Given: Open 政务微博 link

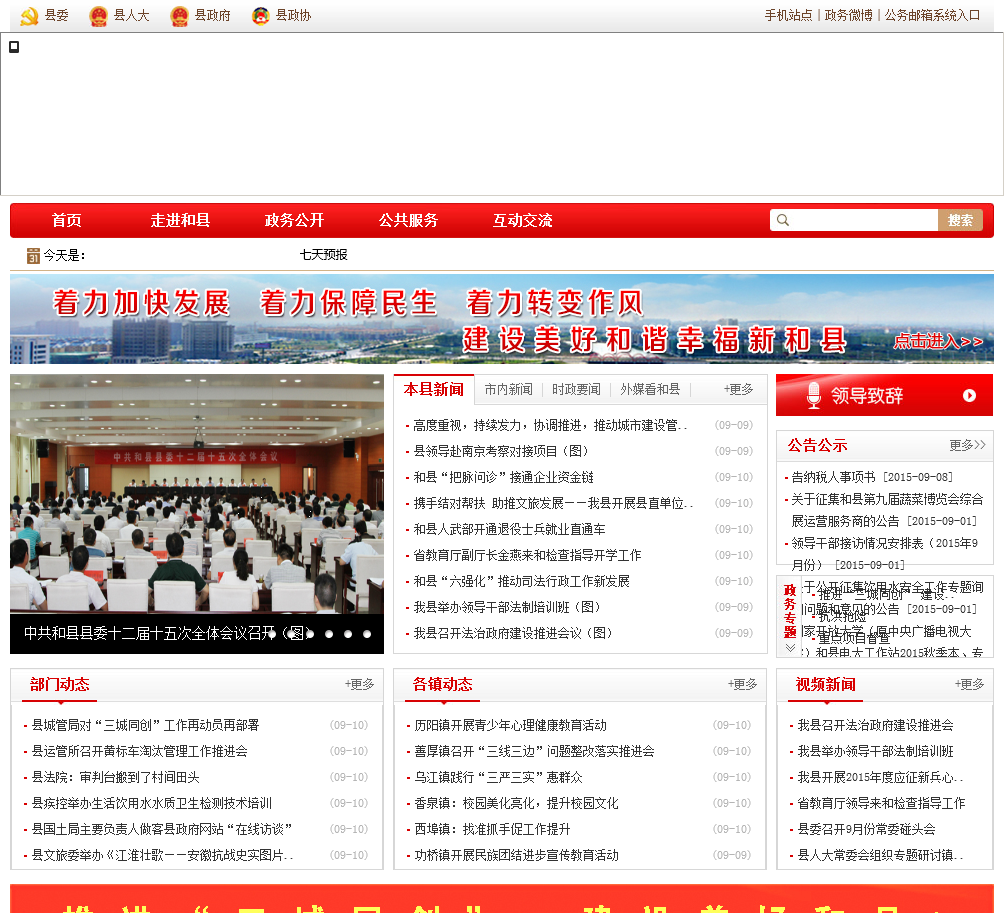Looking at the screenshot, I should (x=848, y=15).
